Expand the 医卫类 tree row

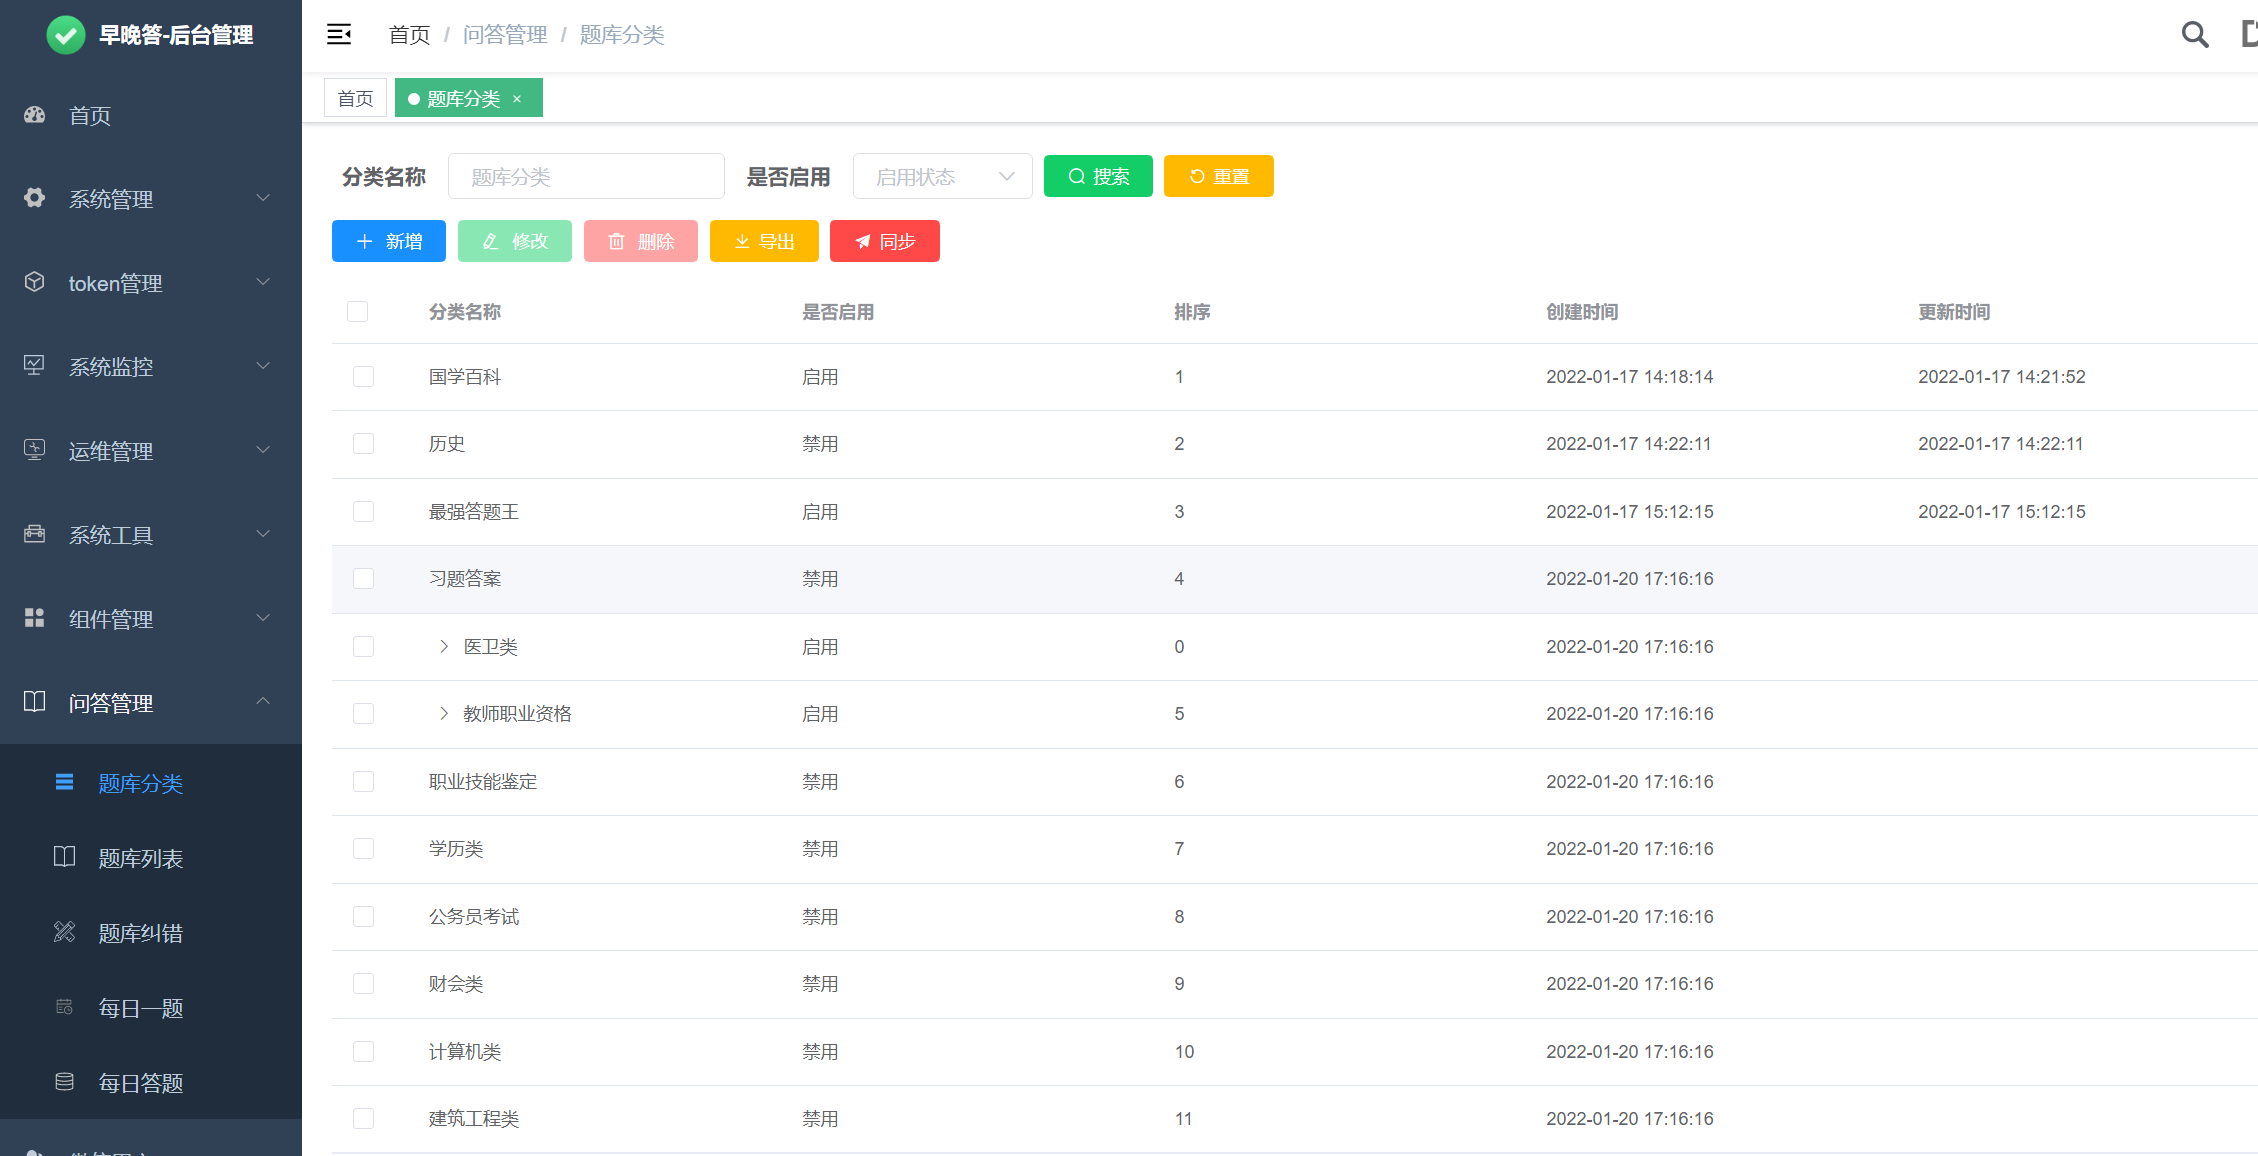pos(444,647)
